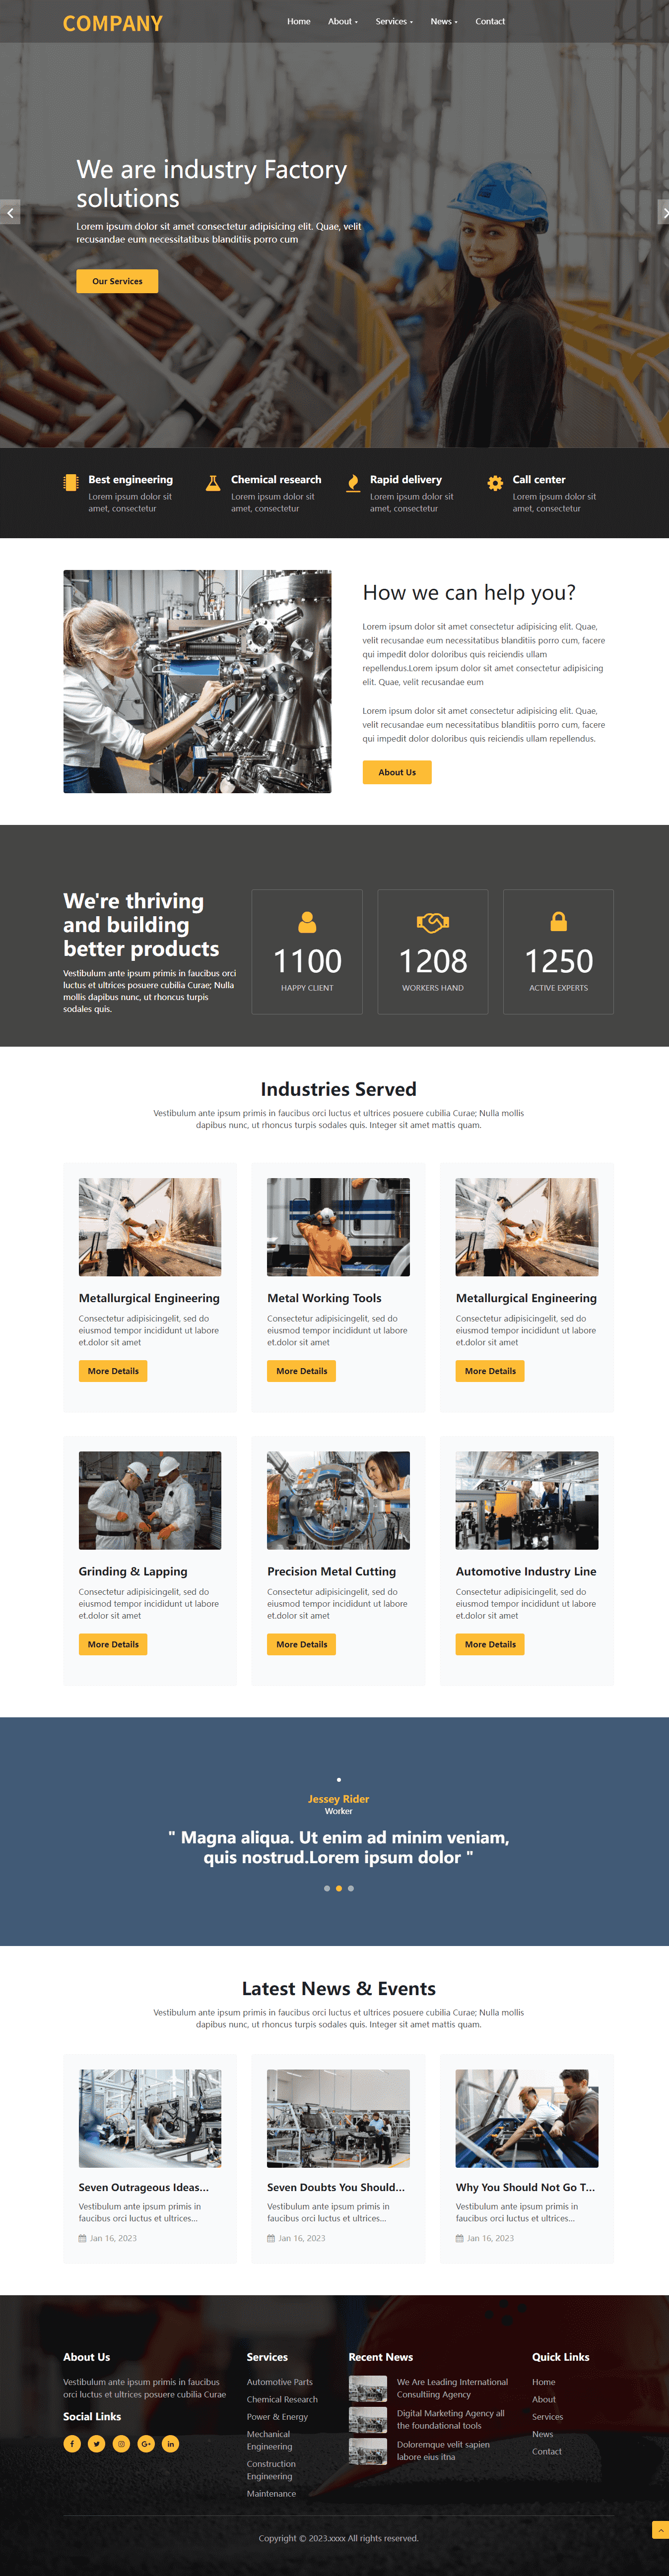Image resolution: width=669 pixels, height=2576 pixels.
Task: Click the Happy Client user icon
Action: 307,921
